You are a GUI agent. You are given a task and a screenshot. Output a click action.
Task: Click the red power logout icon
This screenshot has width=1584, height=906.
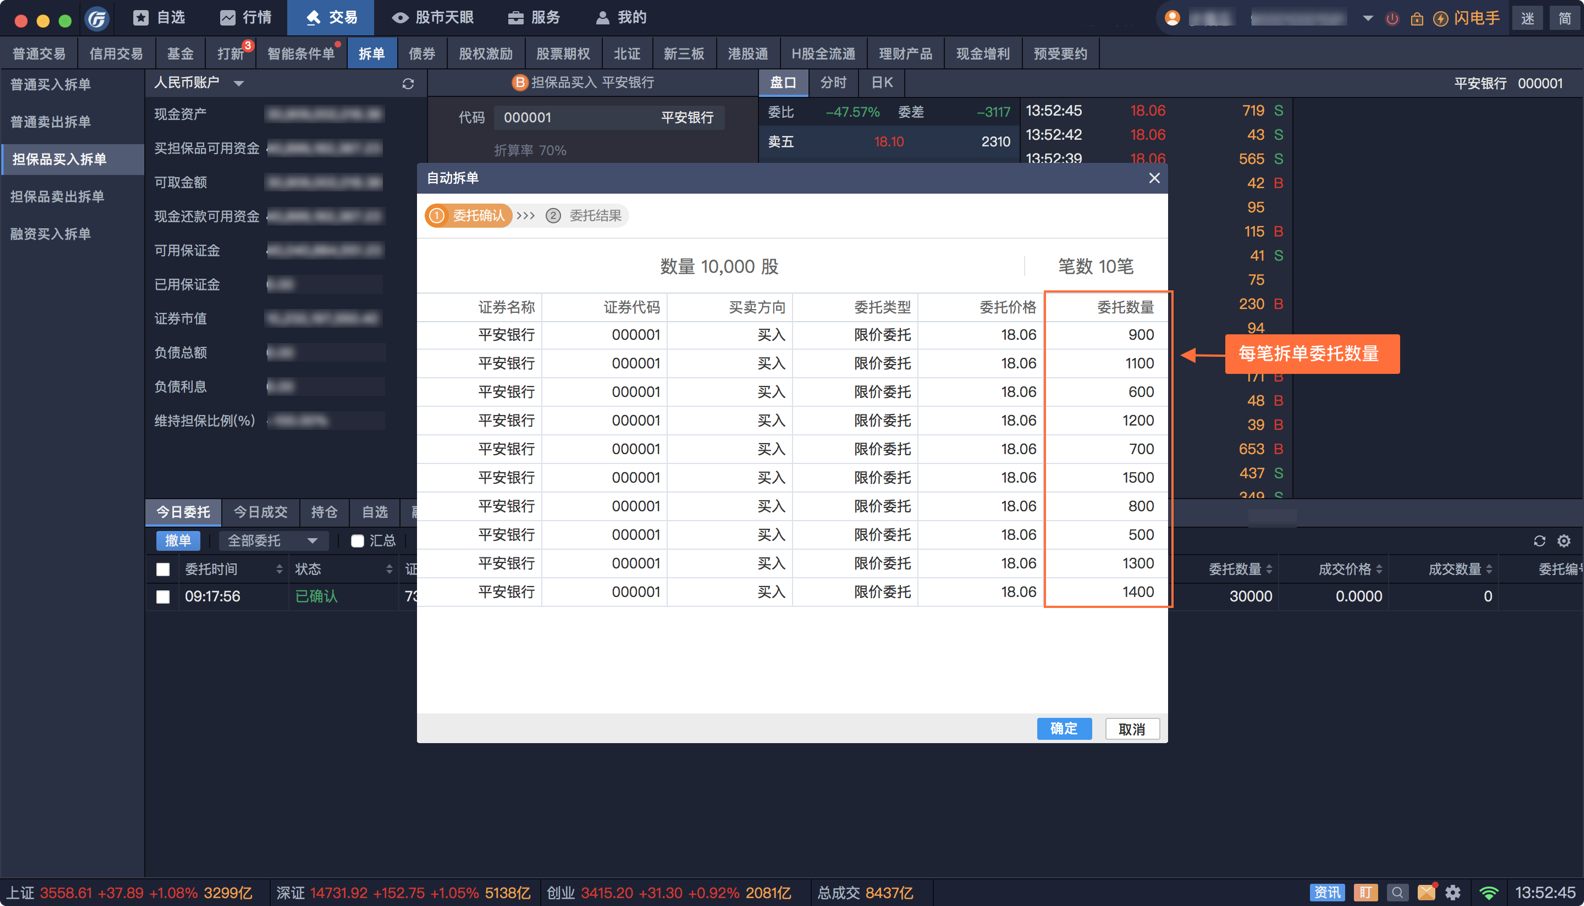click(1392, 19)
